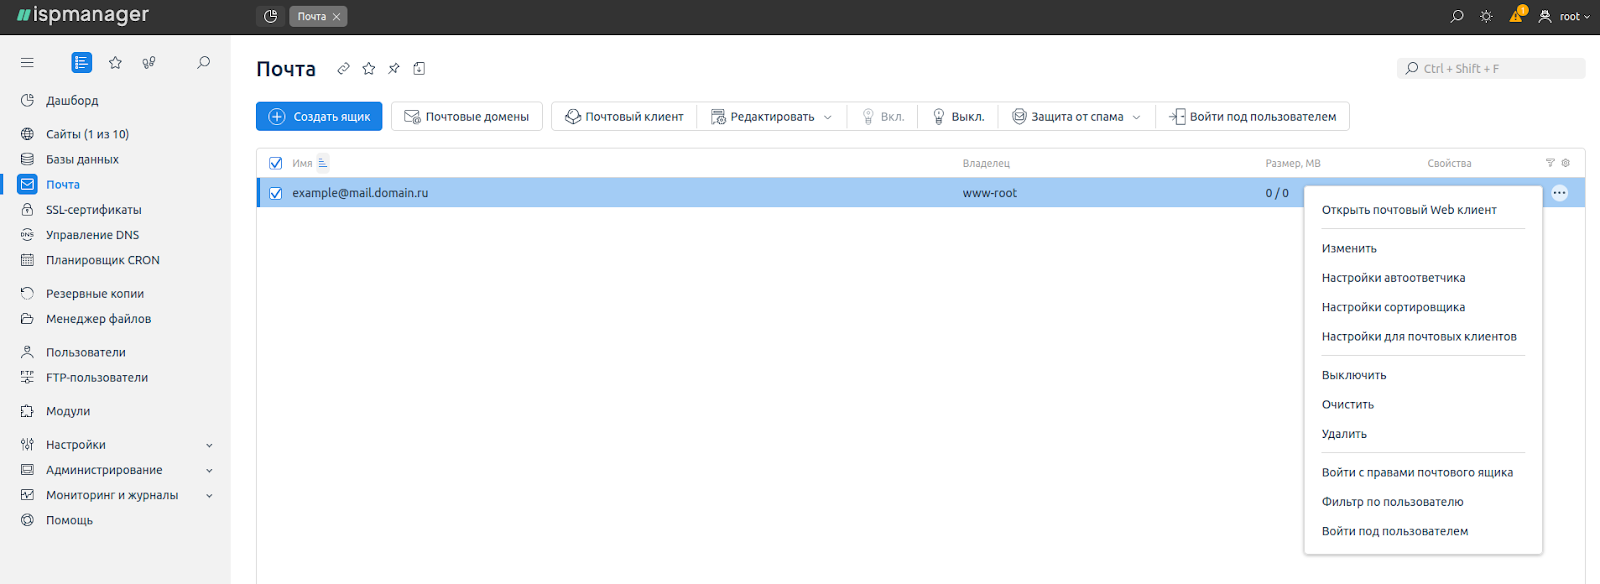
Task: Open Менеджер файлов
Action: 98,319
